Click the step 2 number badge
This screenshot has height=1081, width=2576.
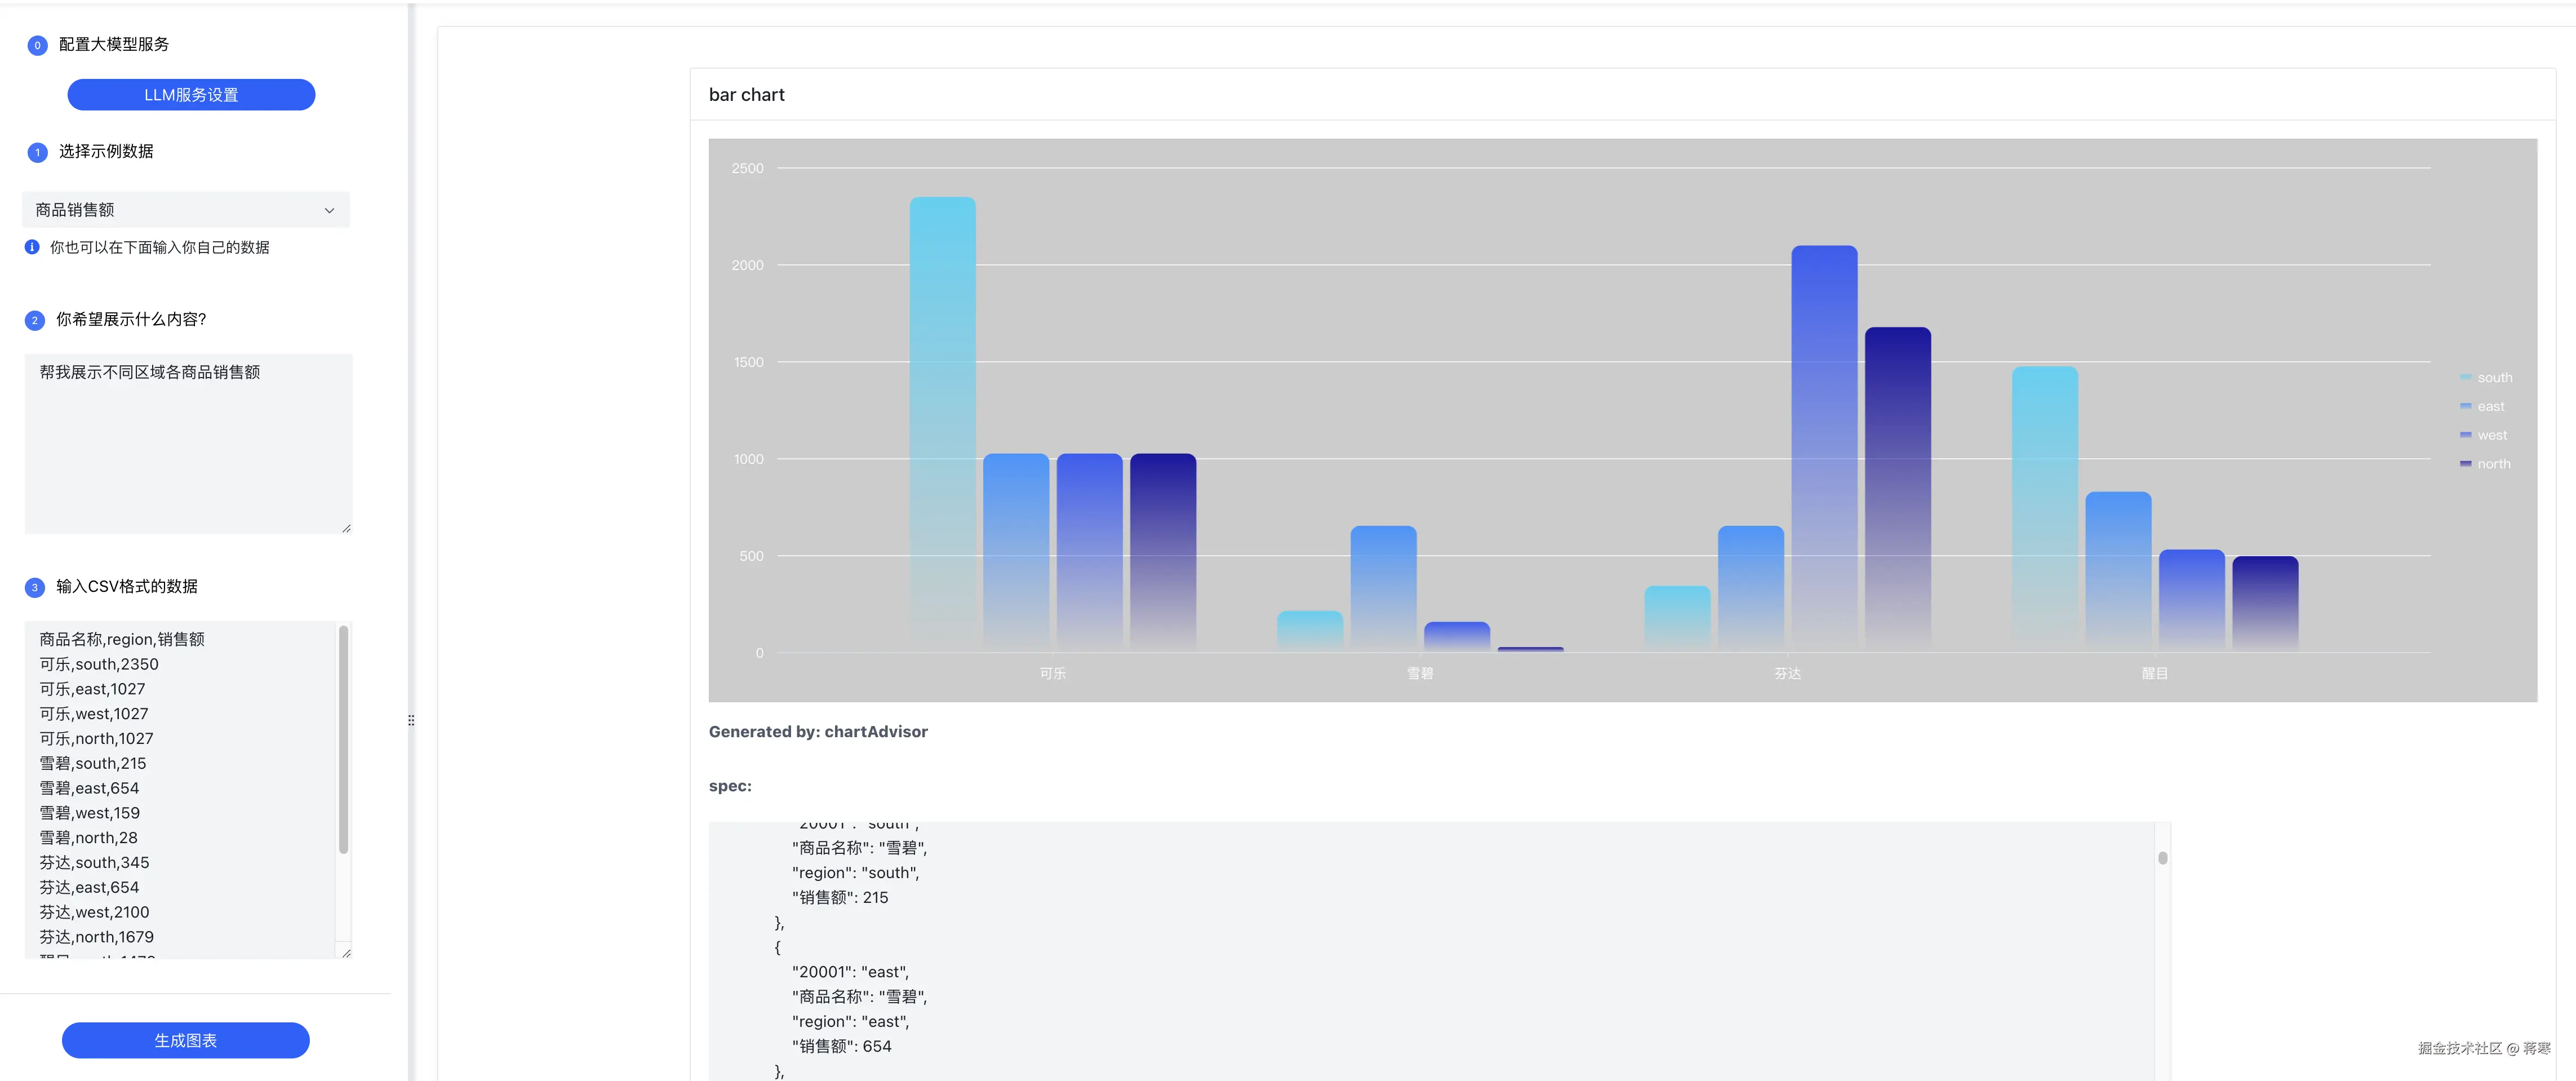(x=35, y=320)
